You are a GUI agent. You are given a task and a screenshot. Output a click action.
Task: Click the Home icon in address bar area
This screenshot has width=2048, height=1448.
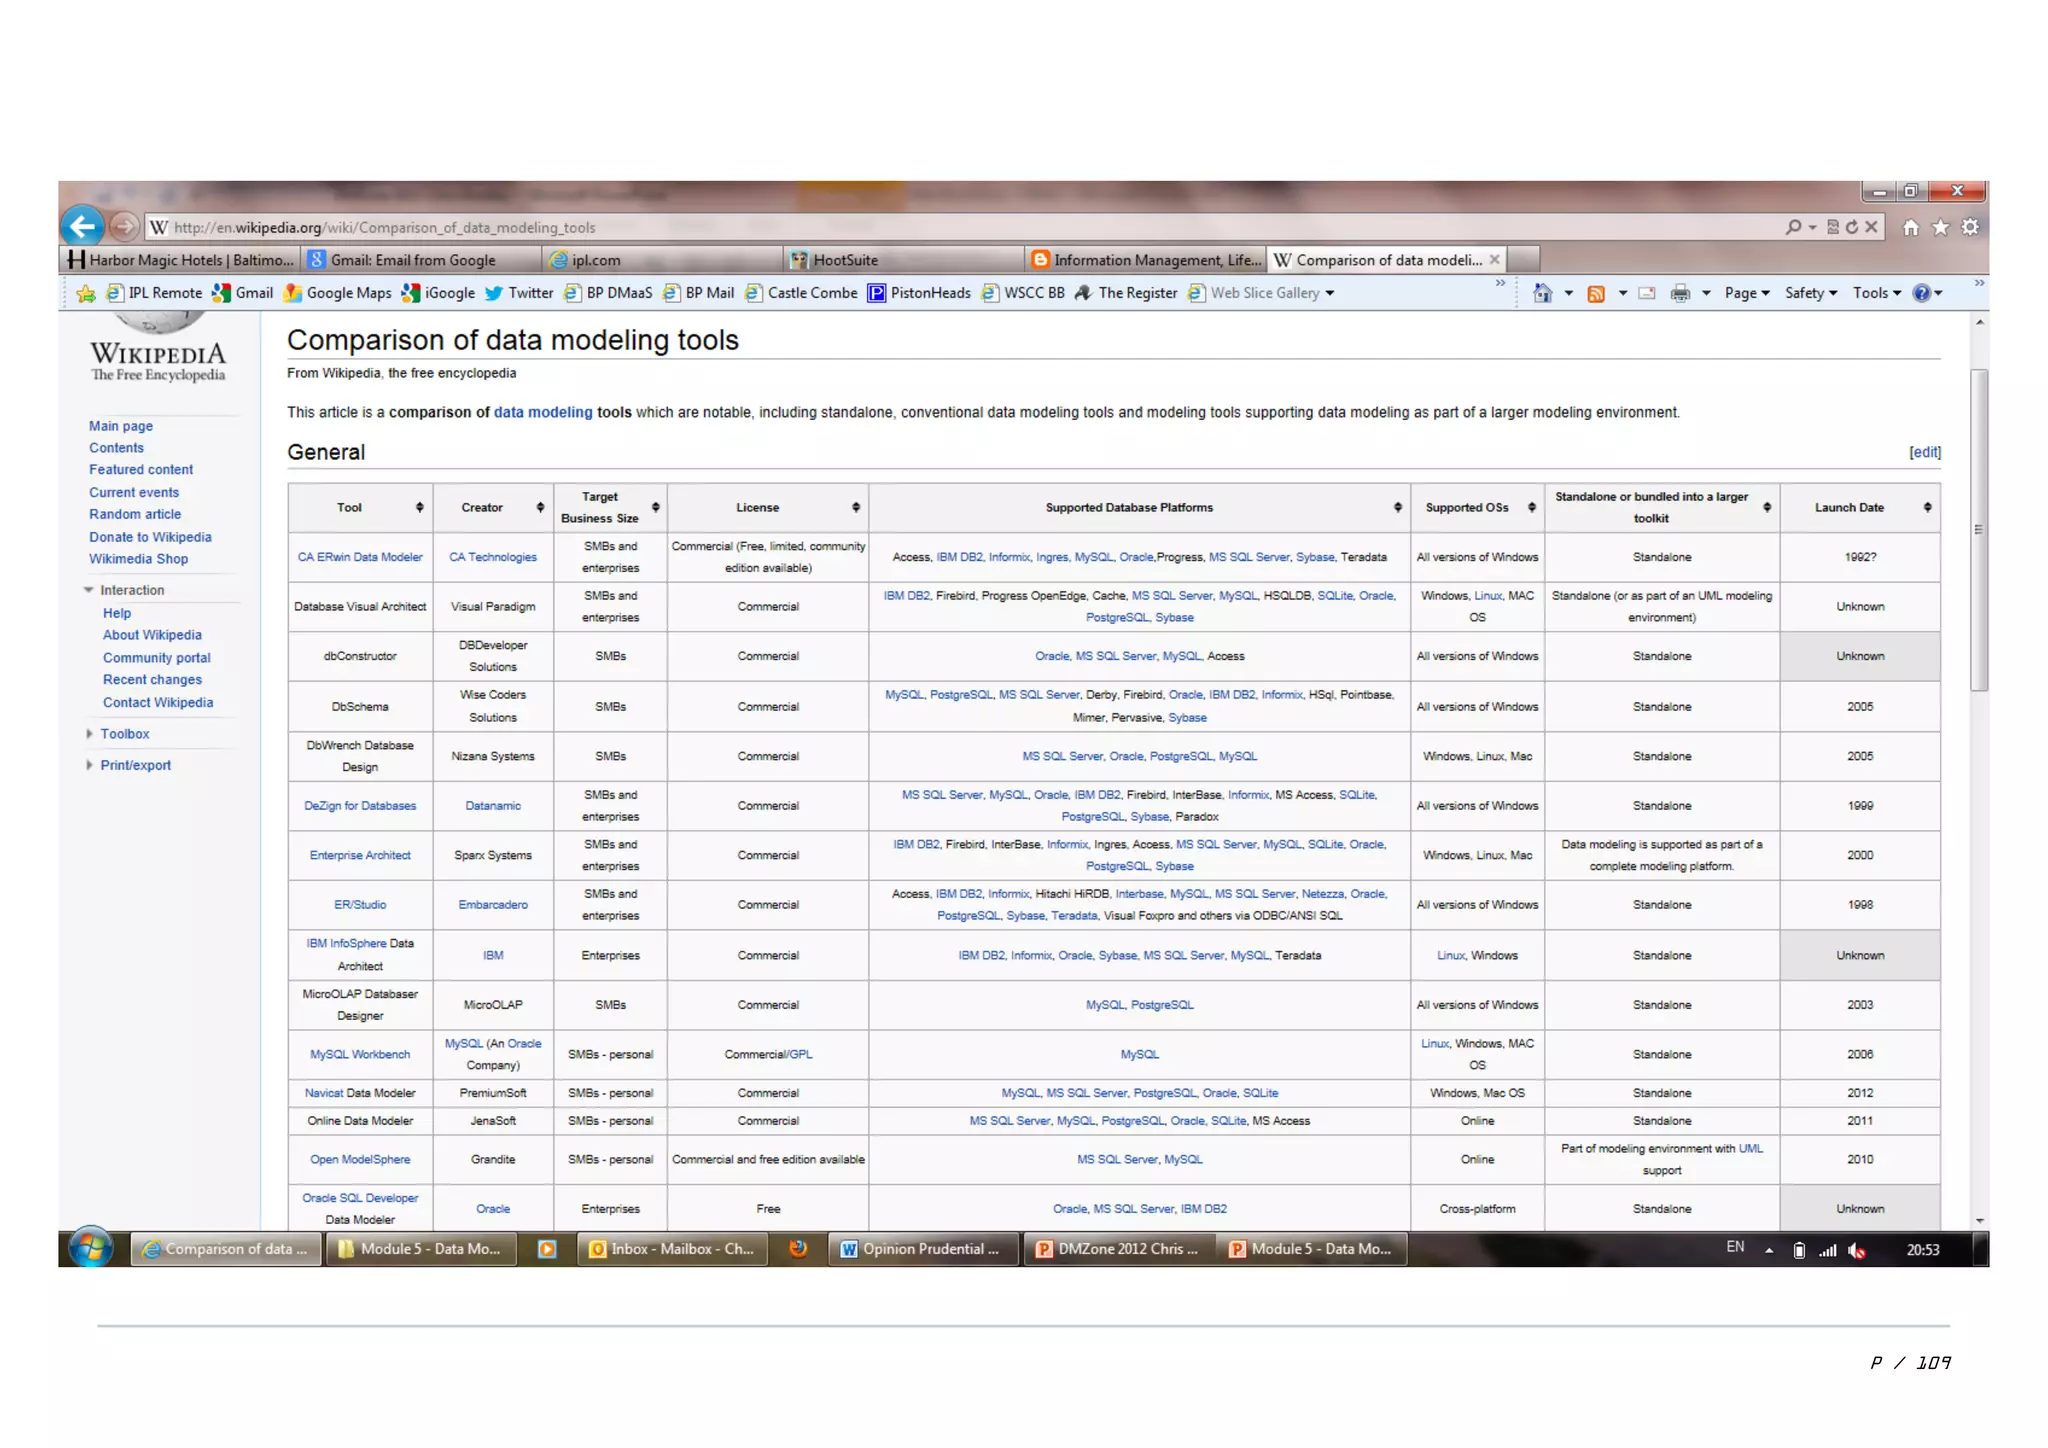[1910, 227]
